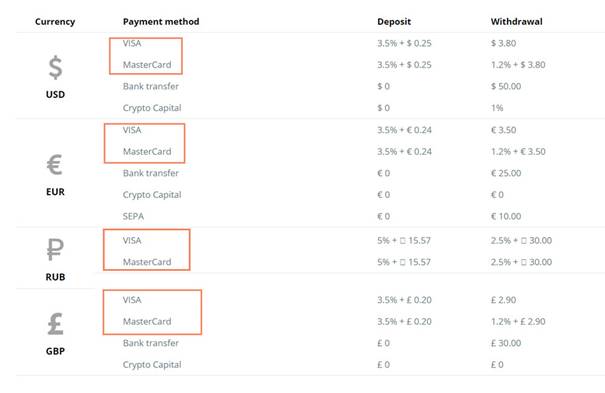The image size is (605, 393).
Task: Select Crypto Capital in USD section
Action: (x=152, y=108)
